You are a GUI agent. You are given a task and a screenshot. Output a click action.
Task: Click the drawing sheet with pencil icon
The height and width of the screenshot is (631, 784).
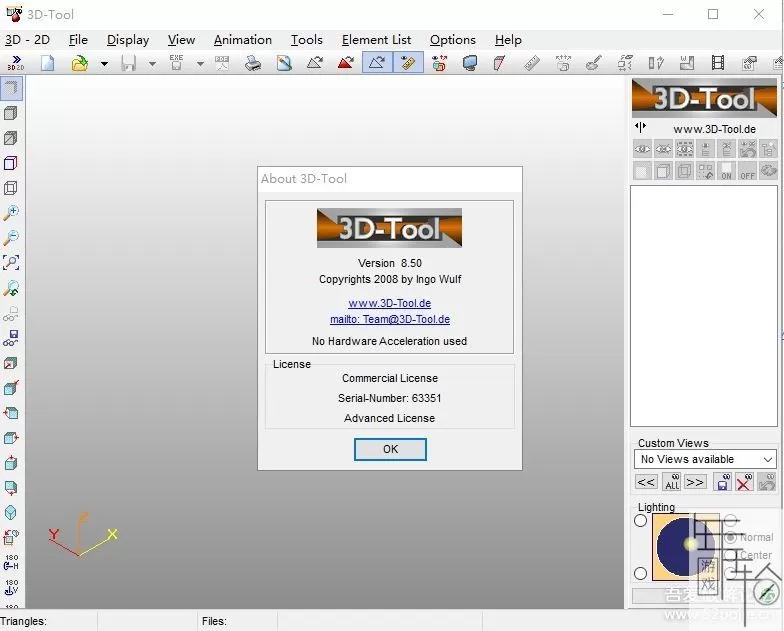click(284, 63)
